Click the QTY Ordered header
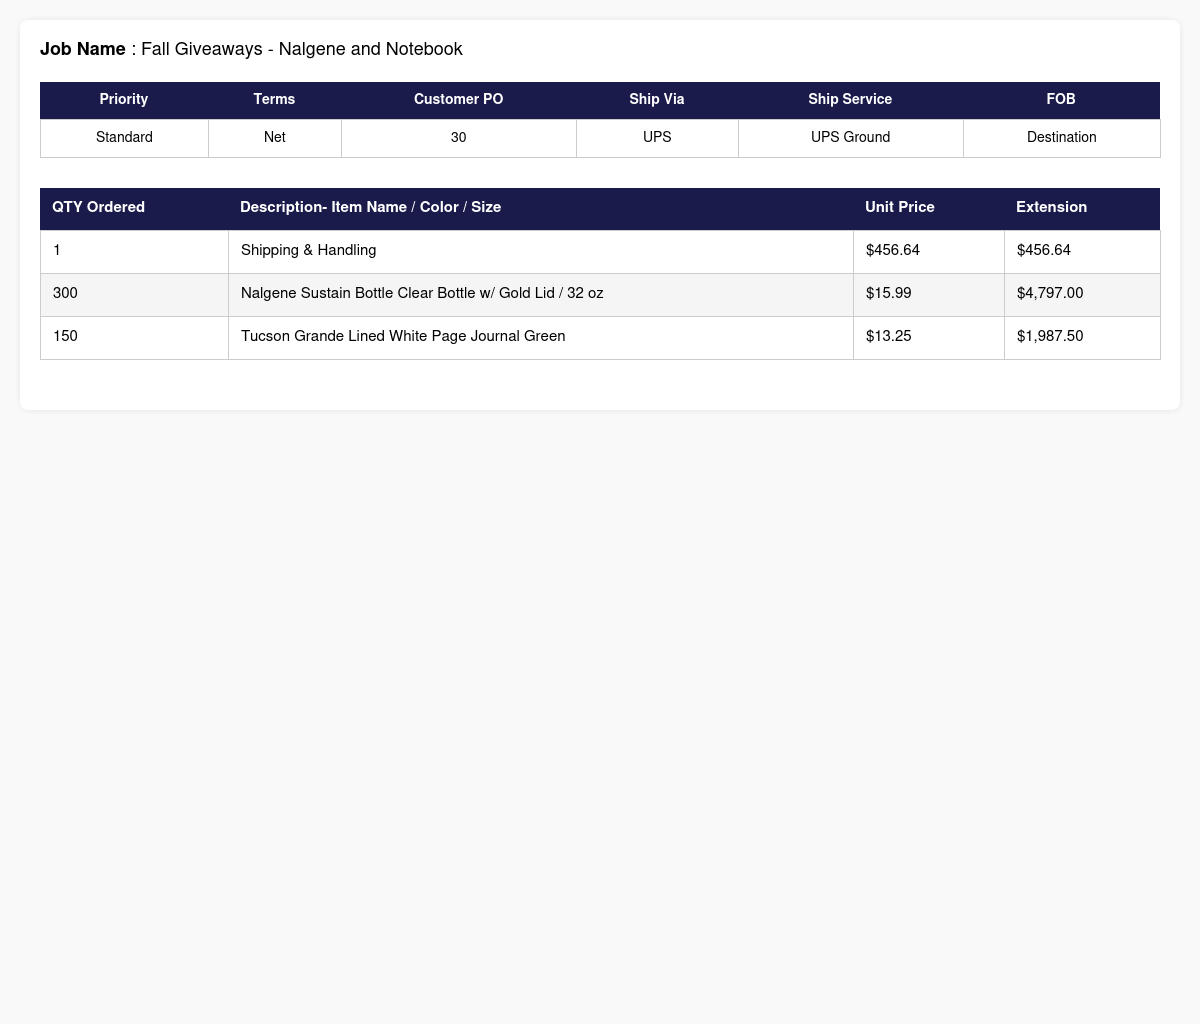This screenshot has width=1200, height=1024. 134,208
